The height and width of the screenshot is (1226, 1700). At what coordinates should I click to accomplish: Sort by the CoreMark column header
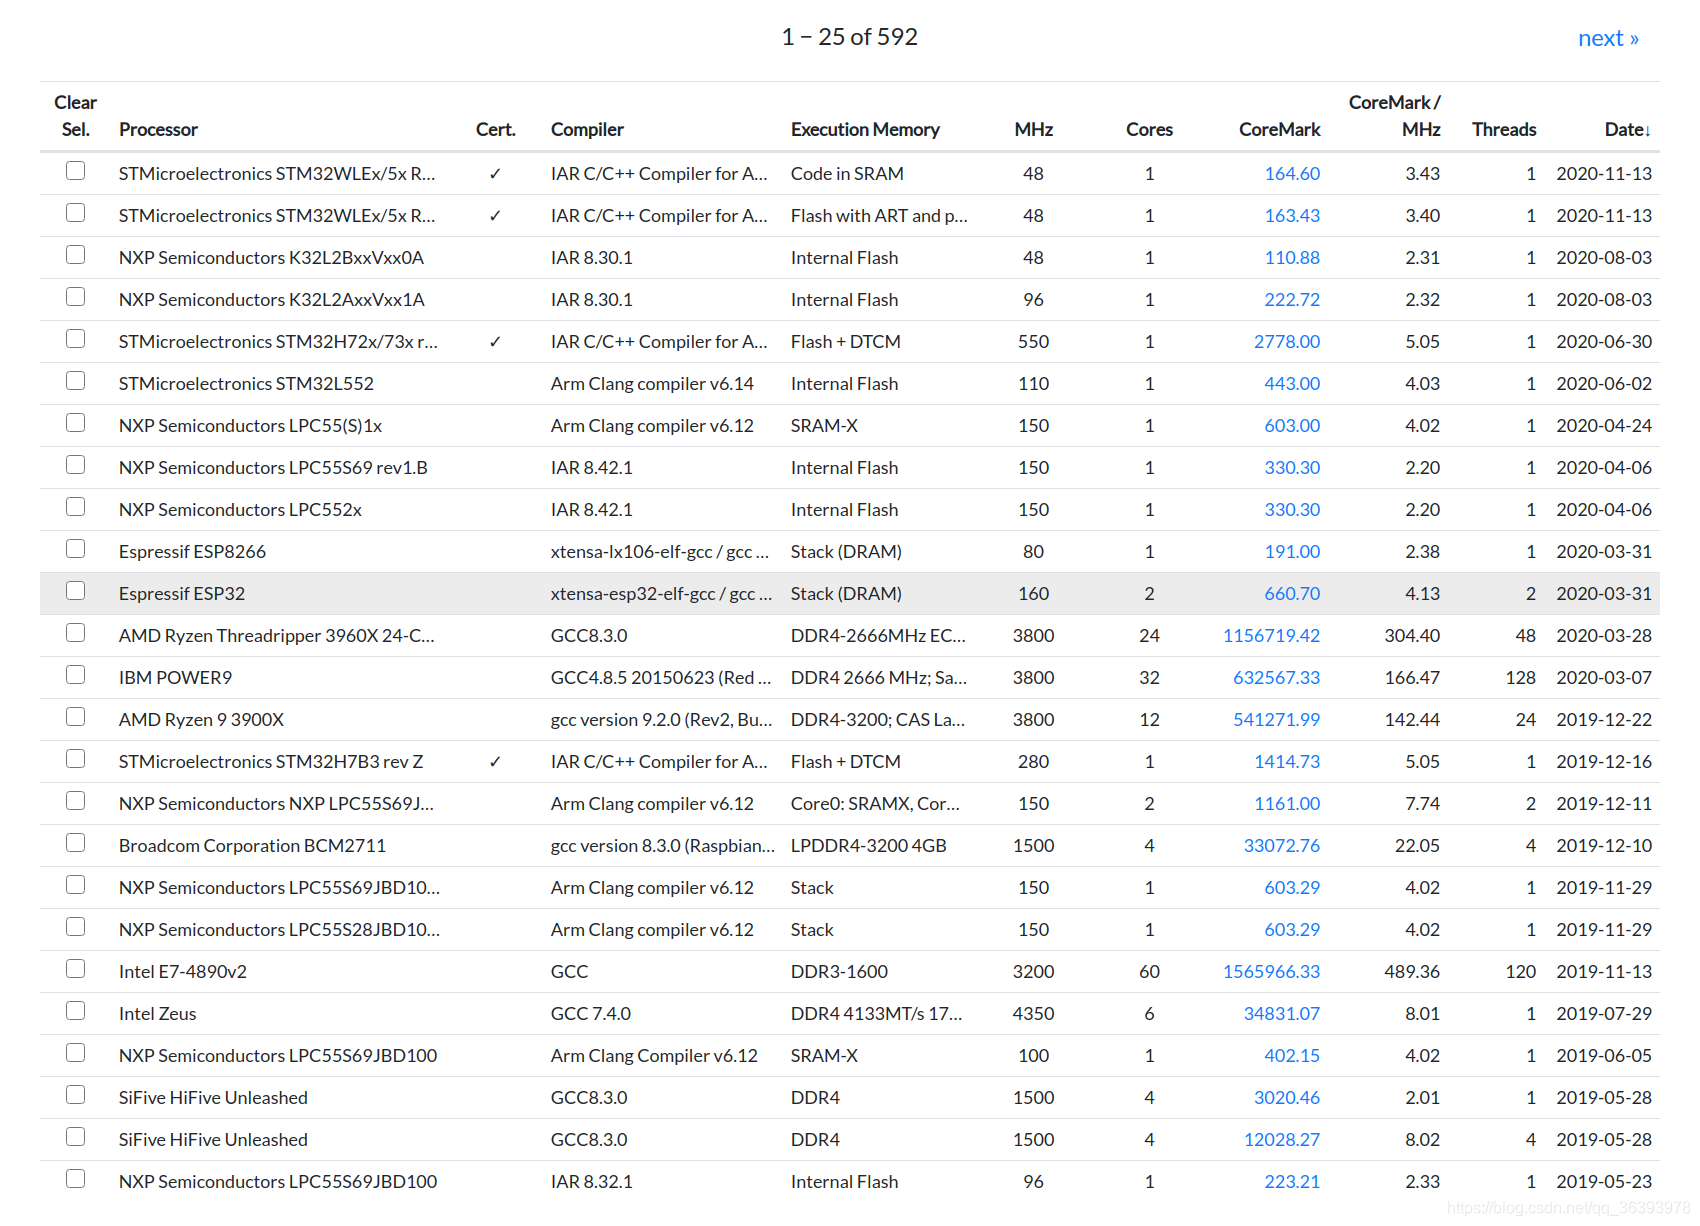pos(1279,129)
